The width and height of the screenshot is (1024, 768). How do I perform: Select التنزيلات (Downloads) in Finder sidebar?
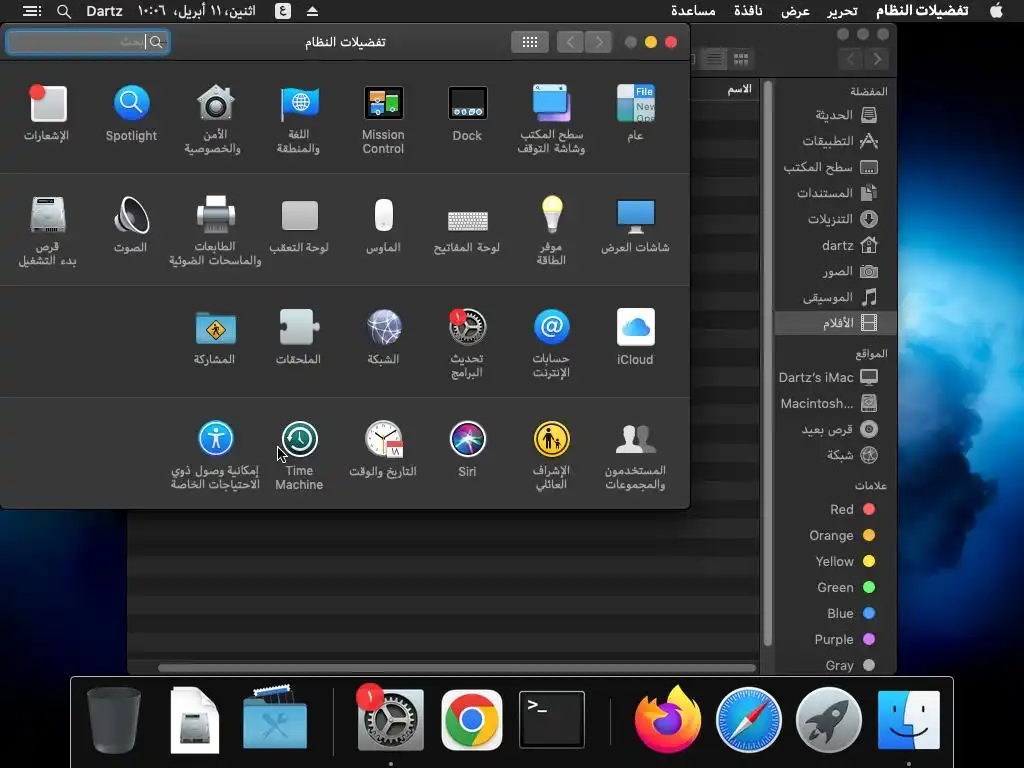click(836, 219)
